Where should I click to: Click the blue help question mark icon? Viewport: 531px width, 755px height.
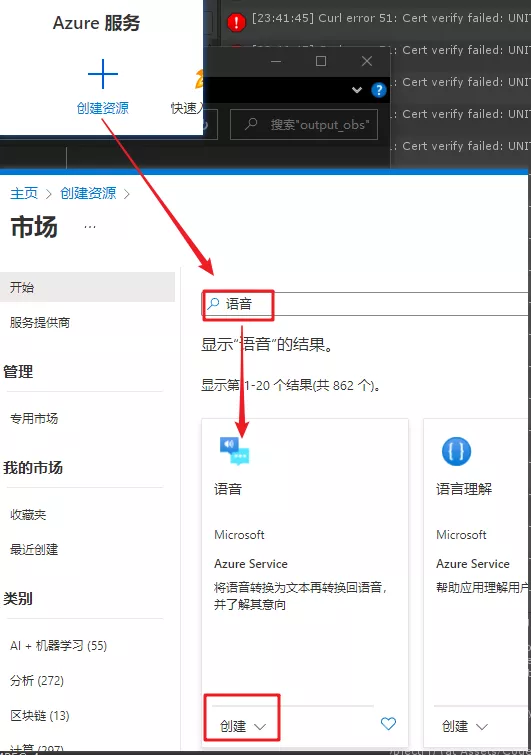click(379, 90)
